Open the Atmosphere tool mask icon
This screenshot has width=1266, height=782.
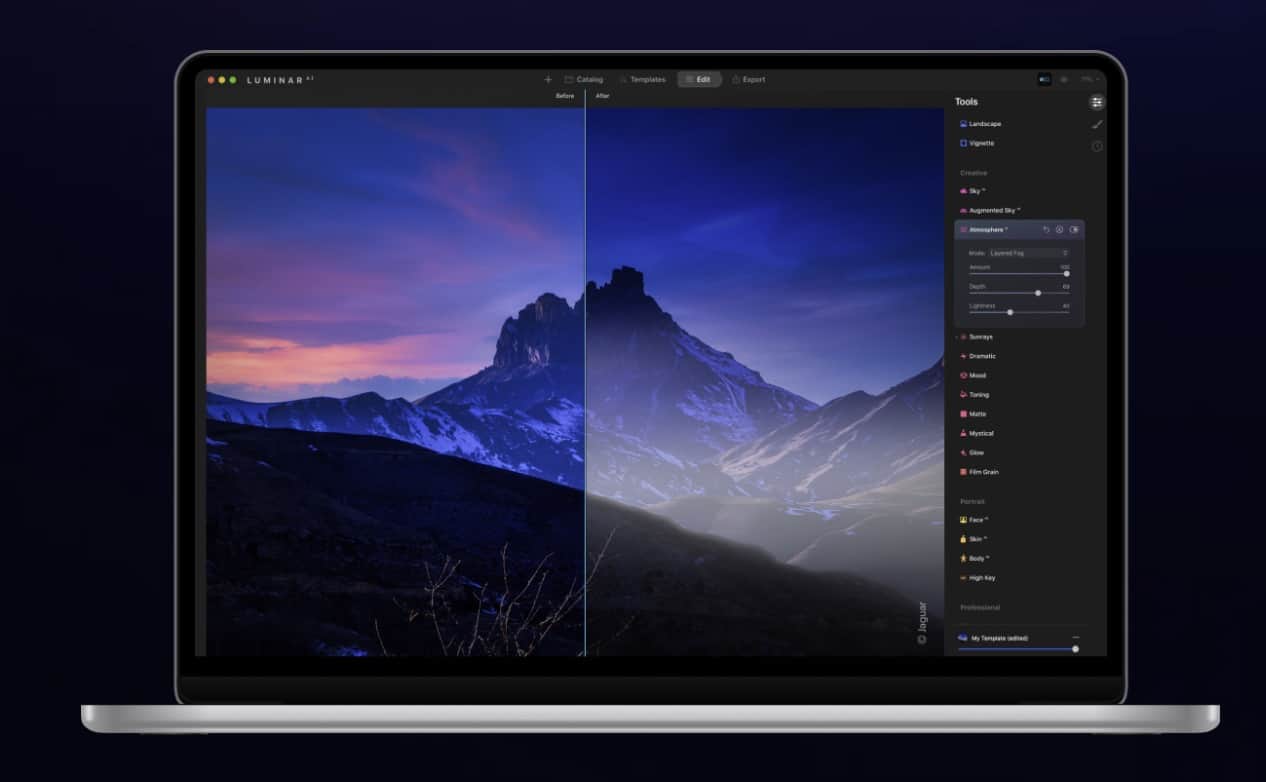(1059, 230)
